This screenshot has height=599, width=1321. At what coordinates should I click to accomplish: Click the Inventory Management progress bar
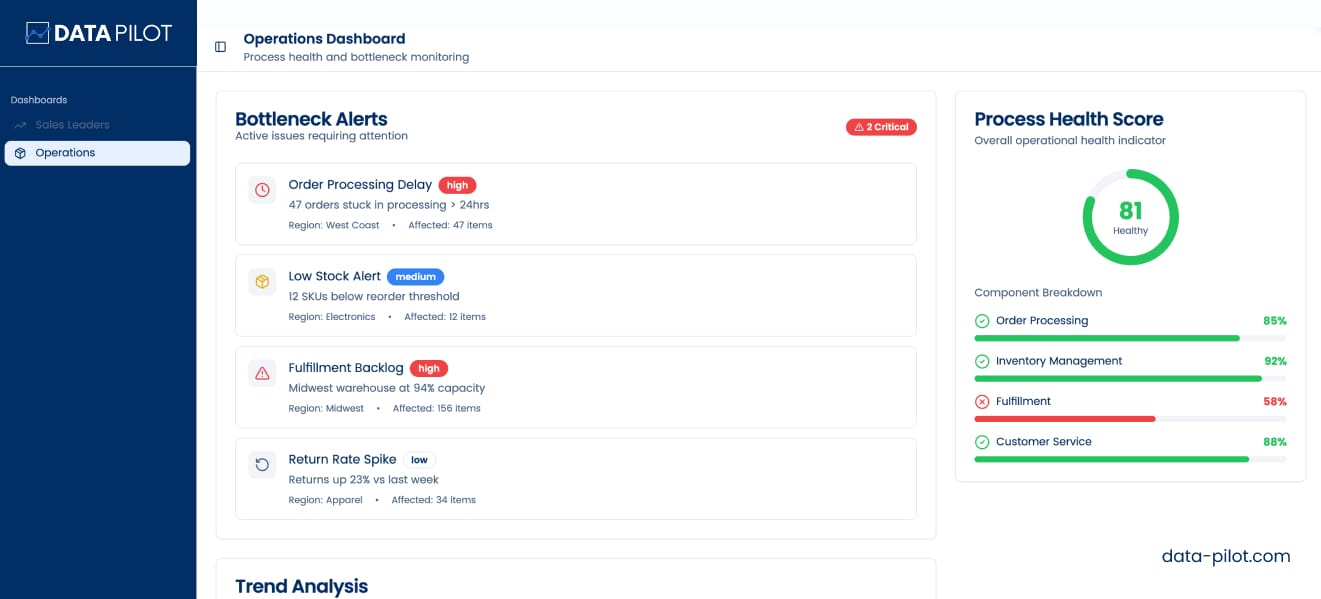1117,379
